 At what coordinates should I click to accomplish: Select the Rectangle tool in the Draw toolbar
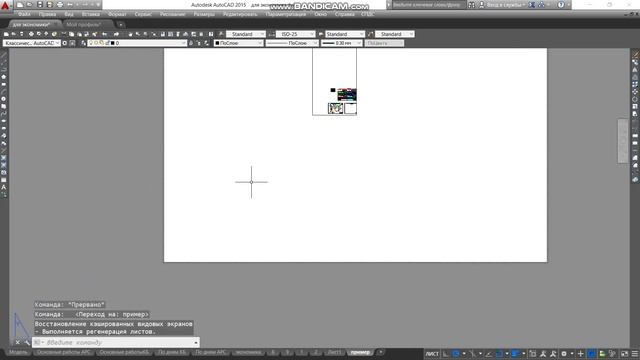tap(4, 84)
